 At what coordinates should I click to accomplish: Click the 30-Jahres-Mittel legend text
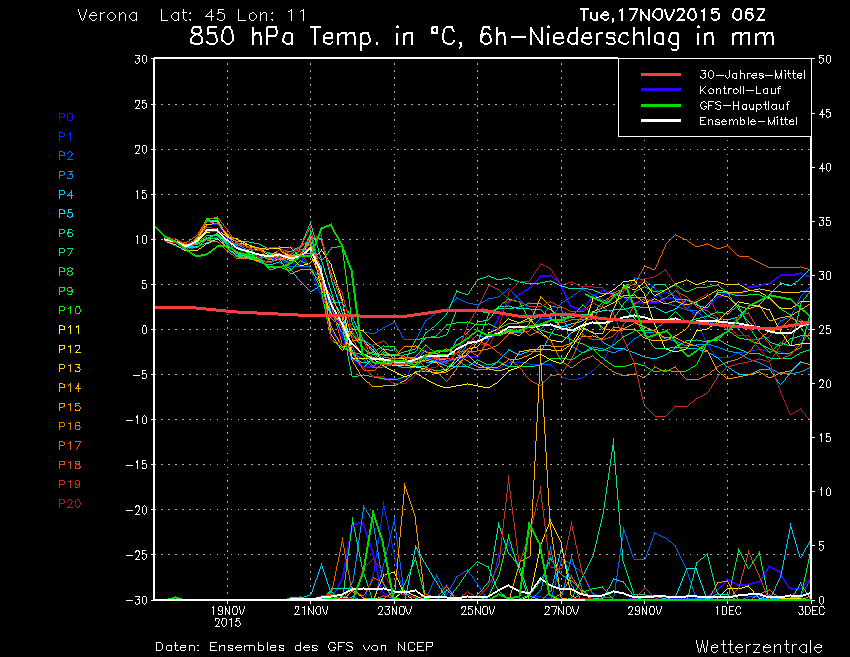click(x=752, y=75)
